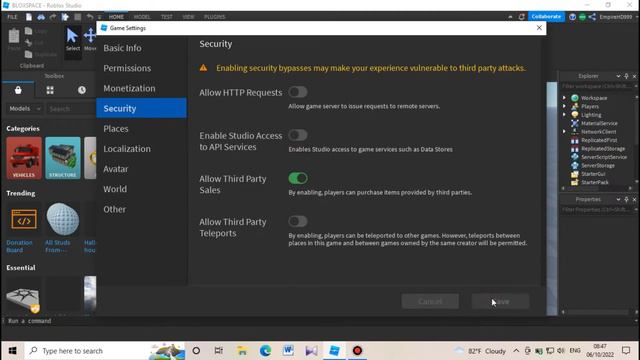This screenshot has width=640, height=360.
Task: Open Permissions settings tab
Action: coord(141,68)
